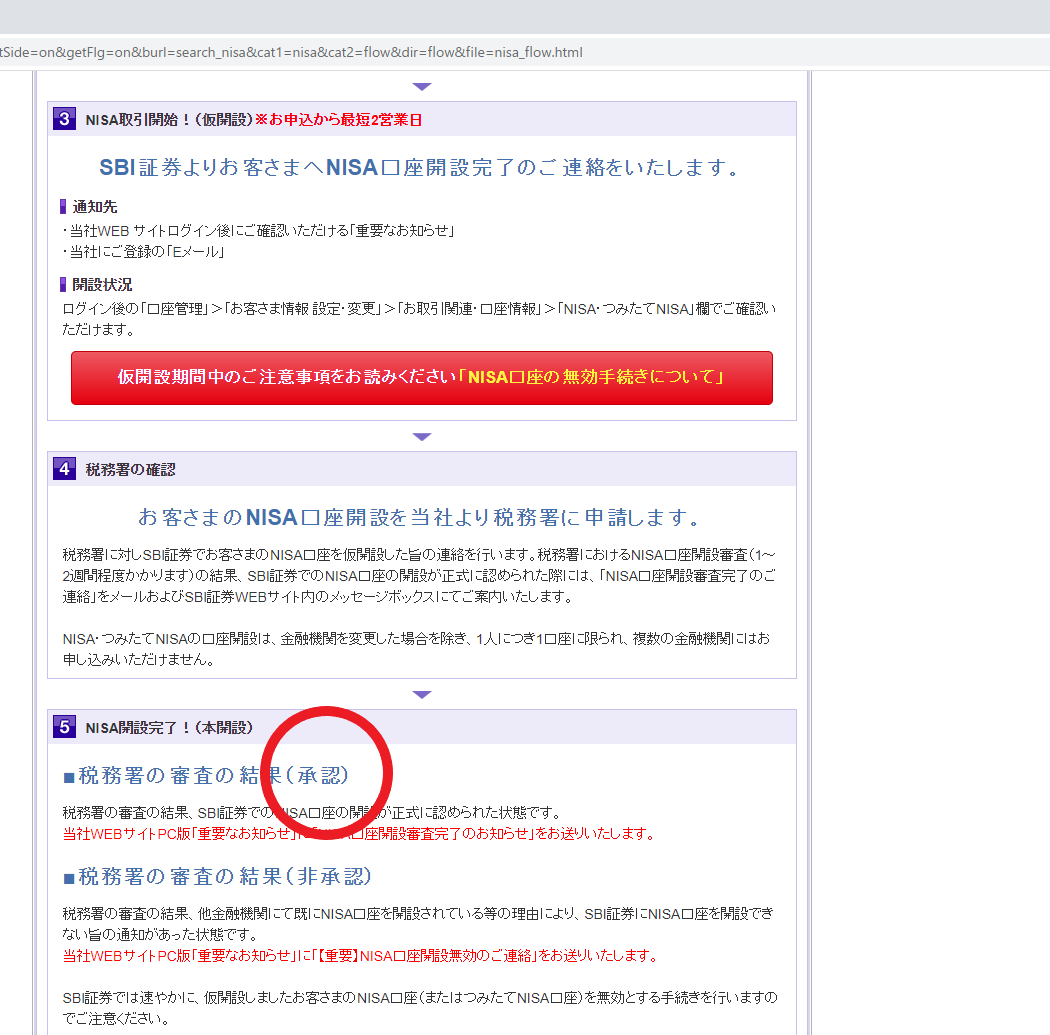Image resolution: width=1050 pixels, height=1035 pixels.
Task: Click the red line about 「【重要】NISA口座開設無効のご連絡」
Action: [x=360, y=955]
